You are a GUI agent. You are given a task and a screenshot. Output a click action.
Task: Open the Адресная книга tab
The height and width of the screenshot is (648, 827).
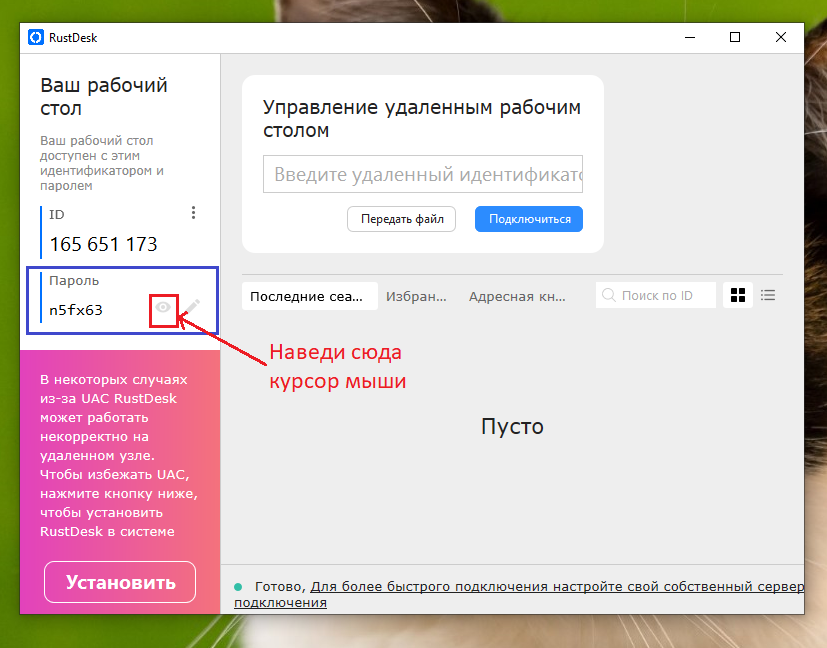coord(517,296)
